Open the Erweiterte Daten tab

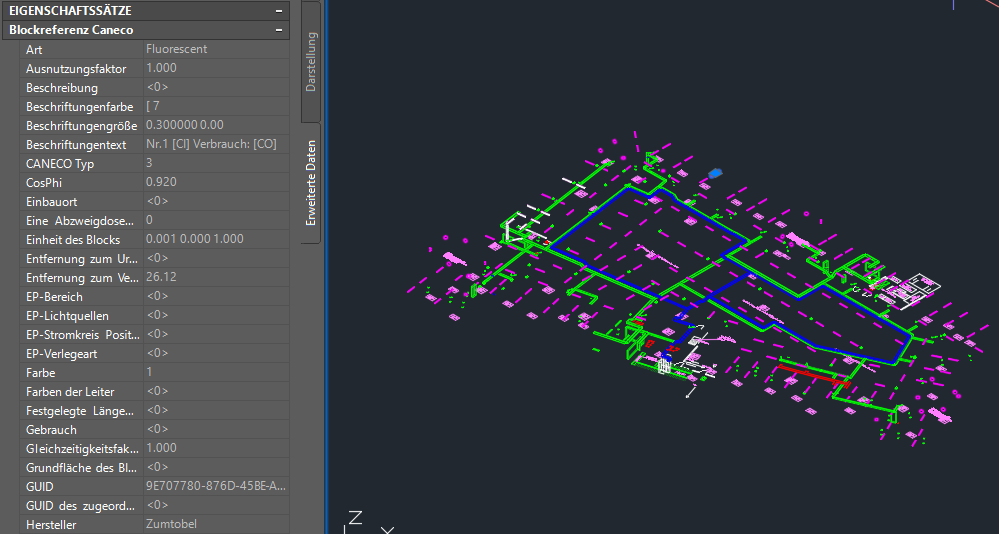click(x=311, y=183)
